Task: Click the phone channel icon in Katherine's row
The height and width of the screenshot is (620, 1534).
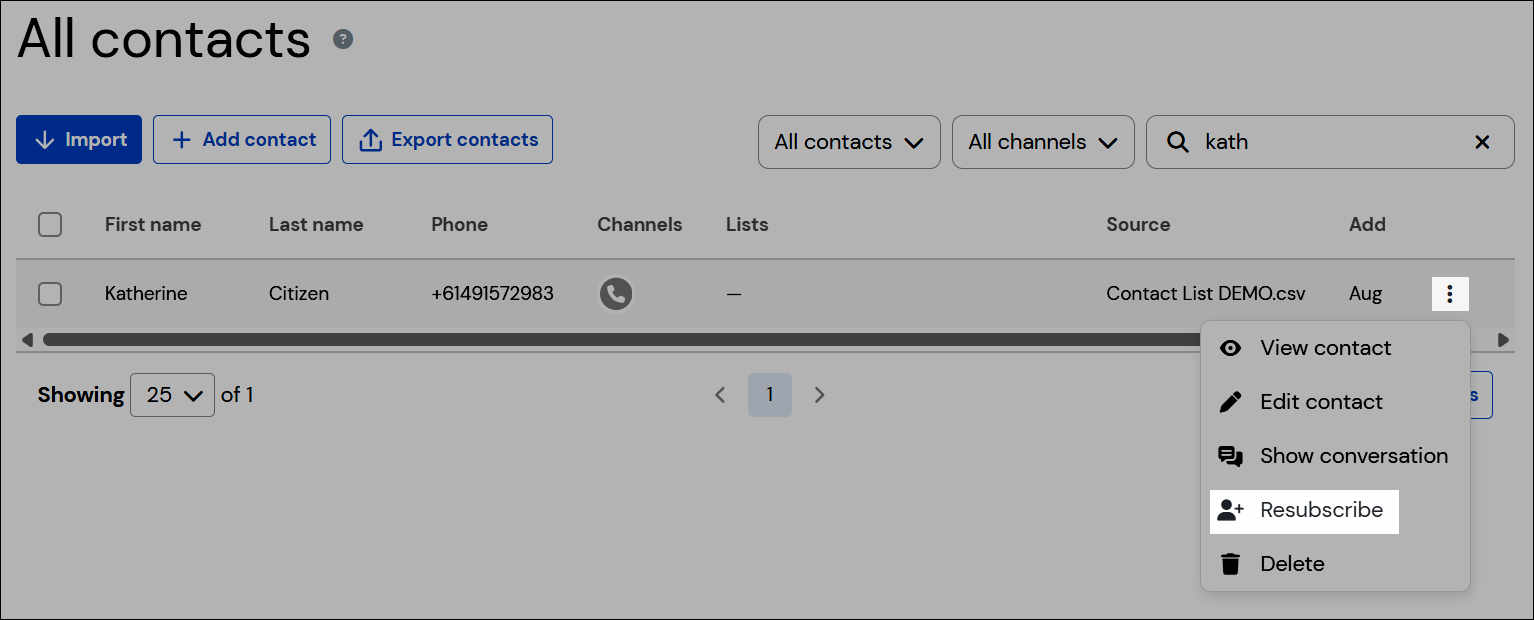Action: tap(616, 293)
